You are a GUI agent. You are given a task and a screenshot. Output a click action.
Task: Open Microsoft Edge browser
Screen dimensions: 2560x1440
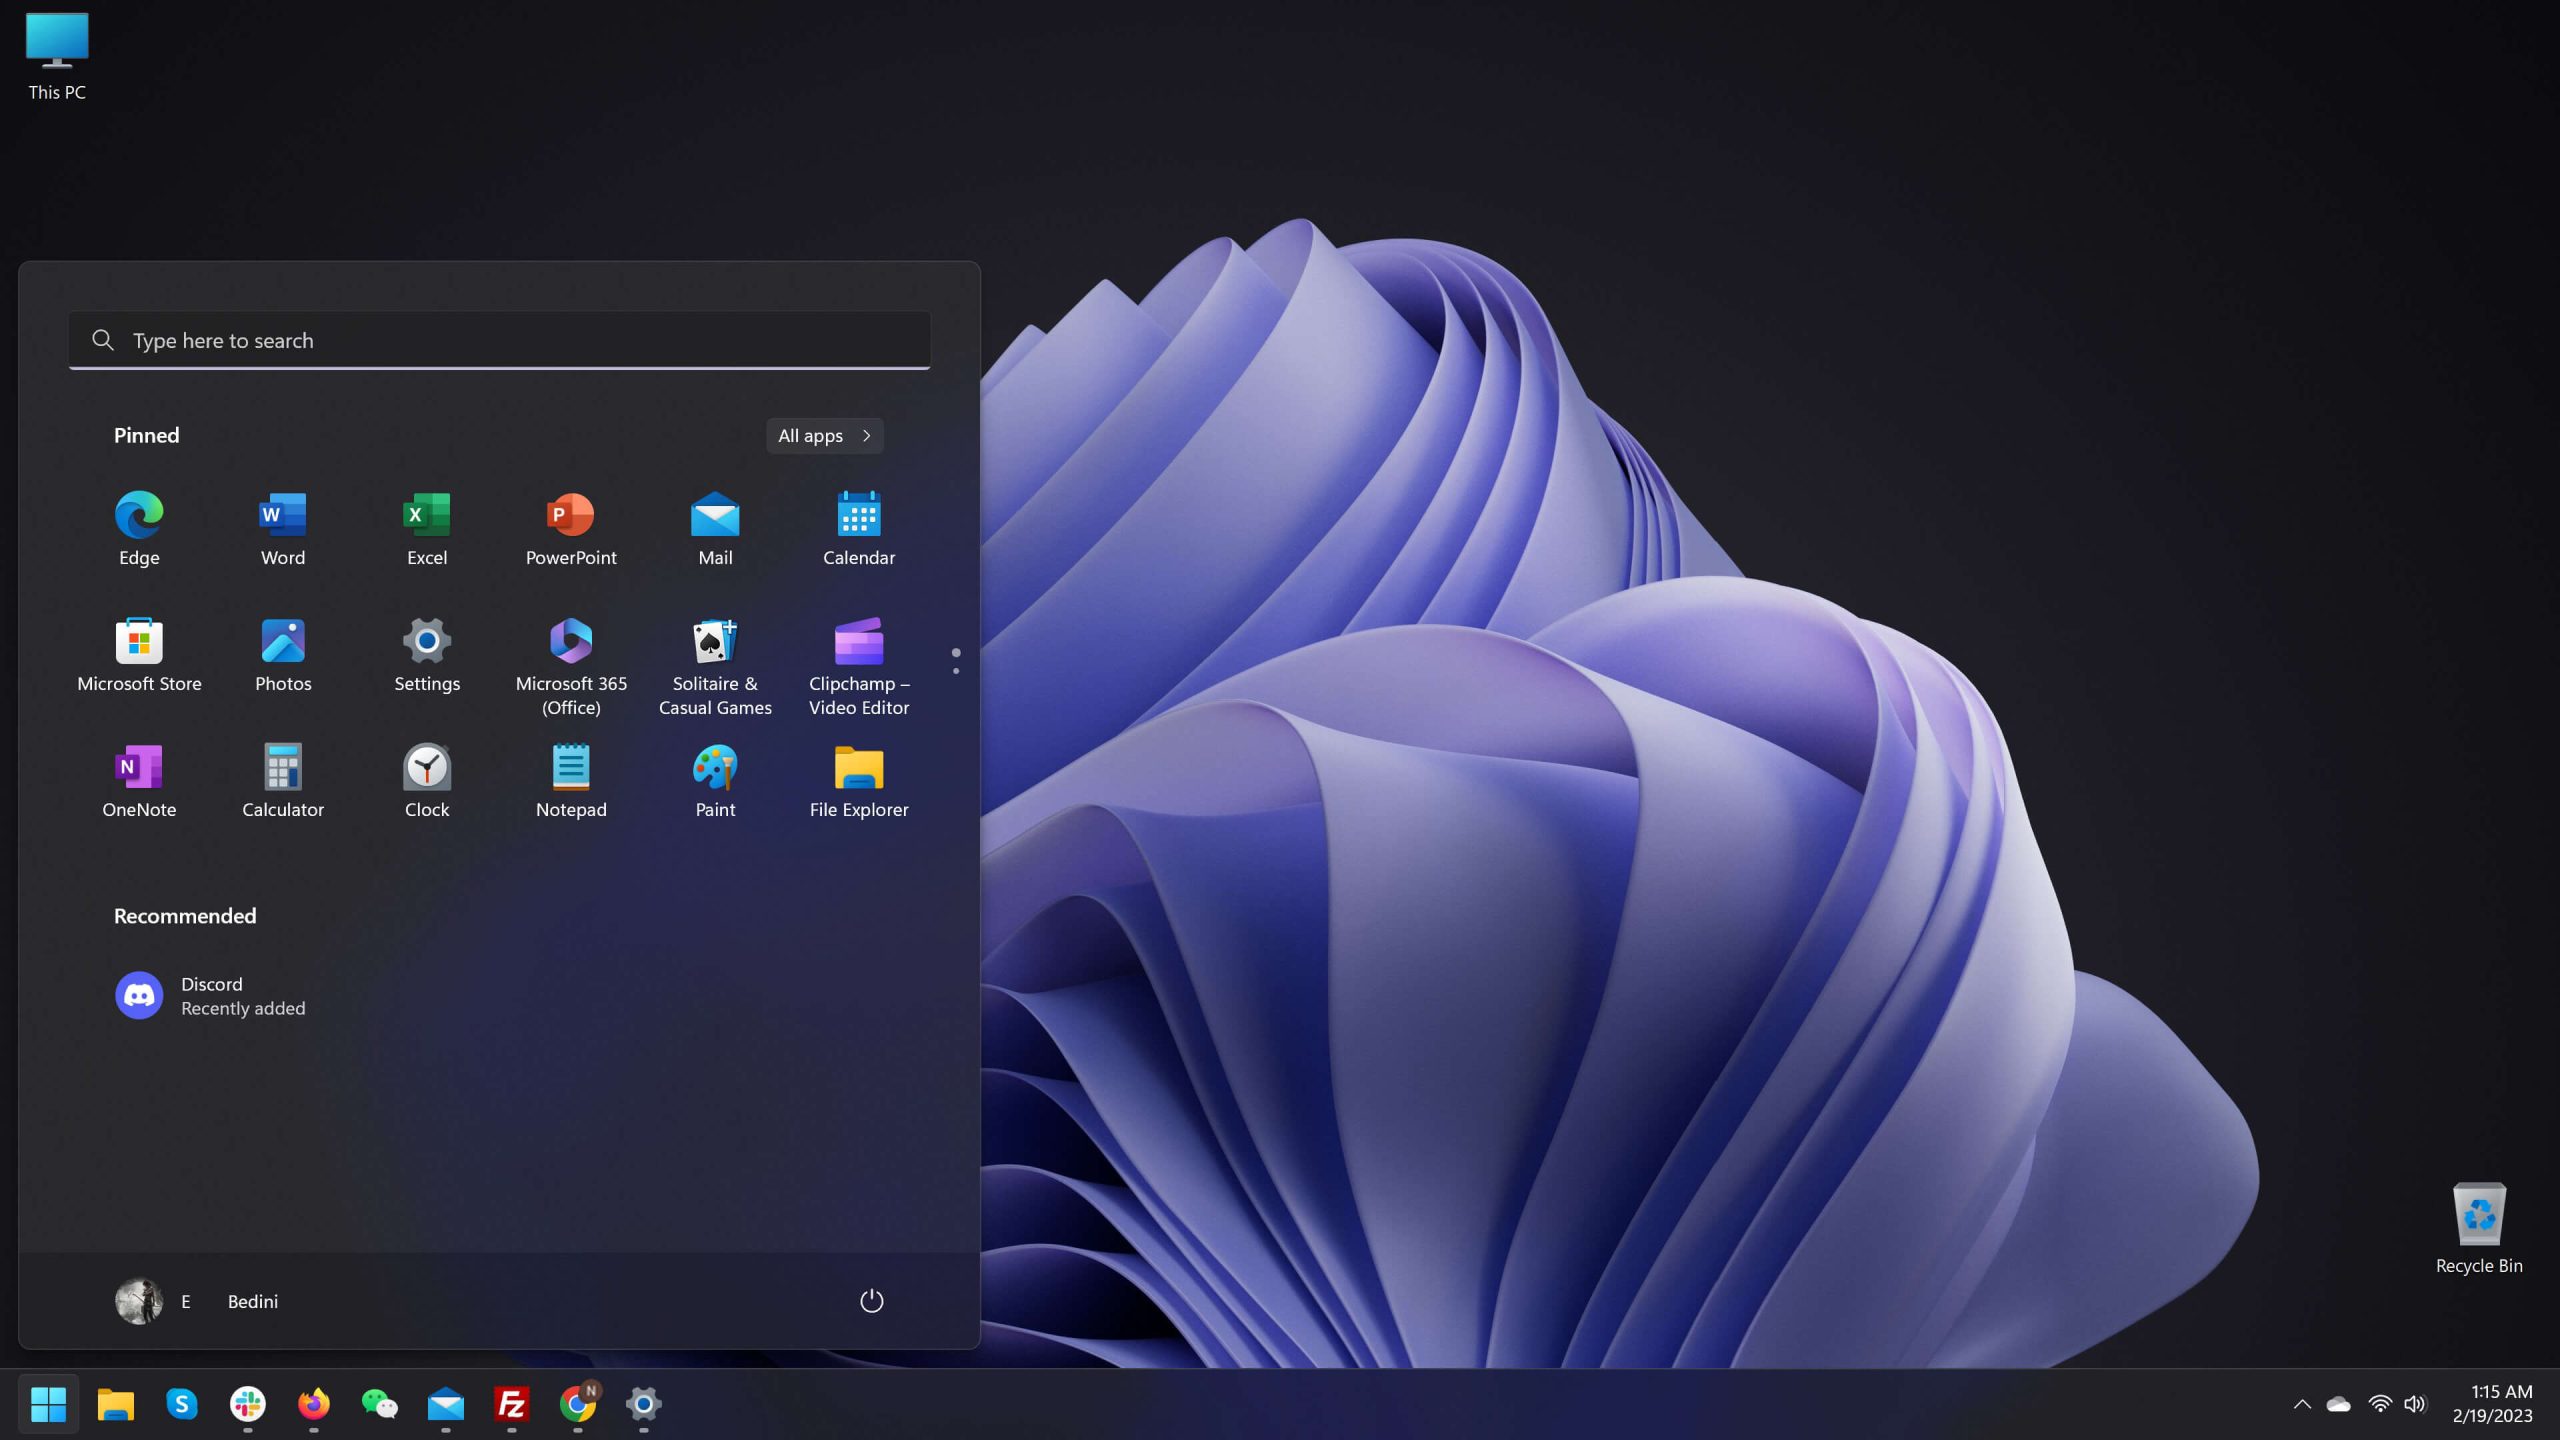tap(137, 513)
